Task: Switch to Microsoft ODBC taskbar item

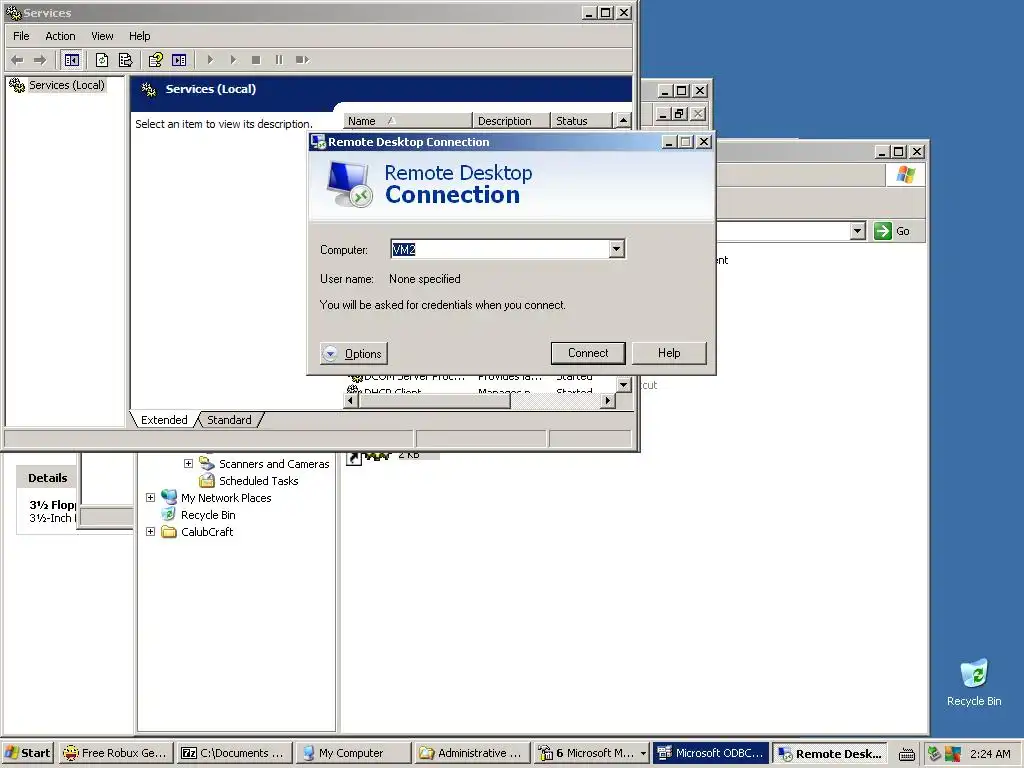Action: point(711,753)
